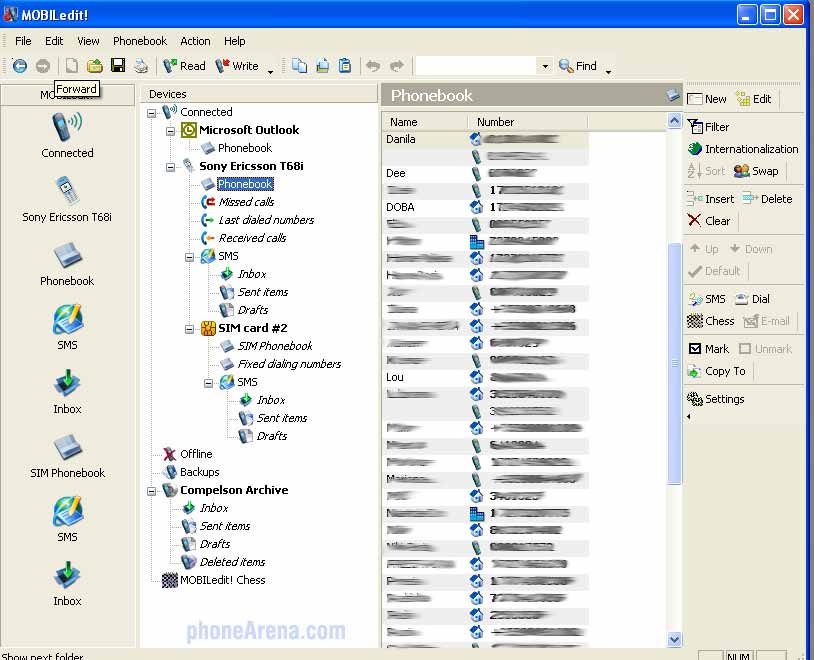814x660 pixels.
Task: Collapse the Compelson Archive node
Action: click(x=152, y=491)
